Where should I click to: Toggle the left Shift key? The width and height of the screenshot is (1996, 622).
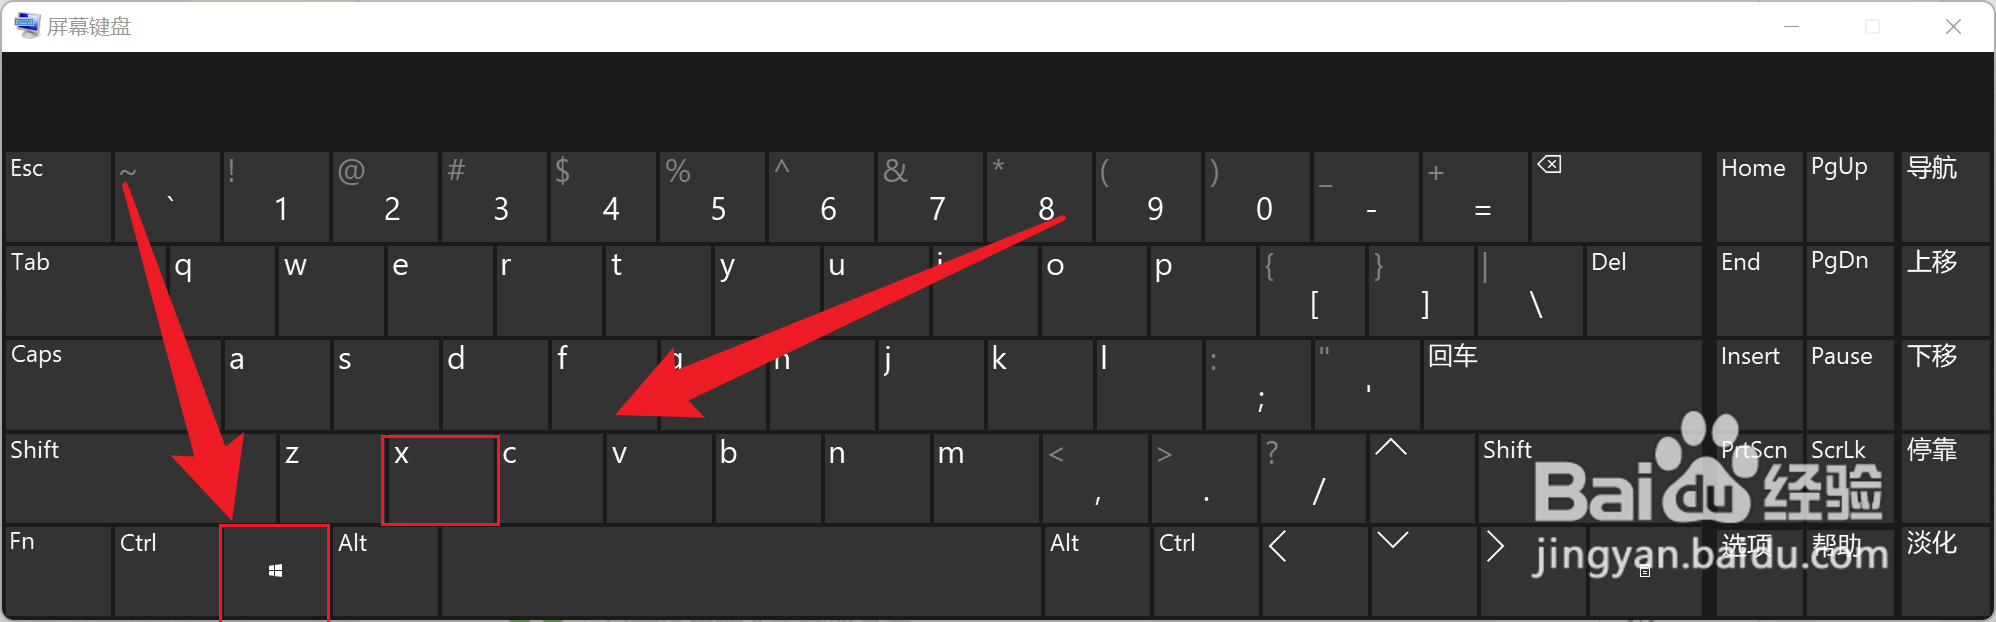coord(140,478)
